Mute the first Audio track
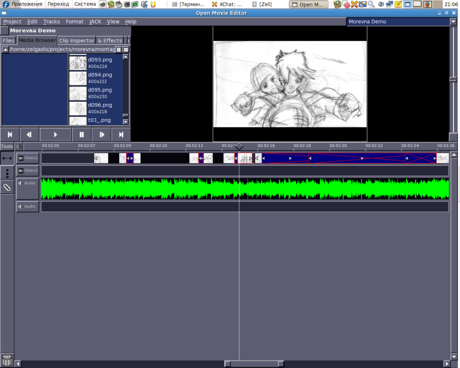Viewport: 460px width, 368px height. click(x=20, y=183)
